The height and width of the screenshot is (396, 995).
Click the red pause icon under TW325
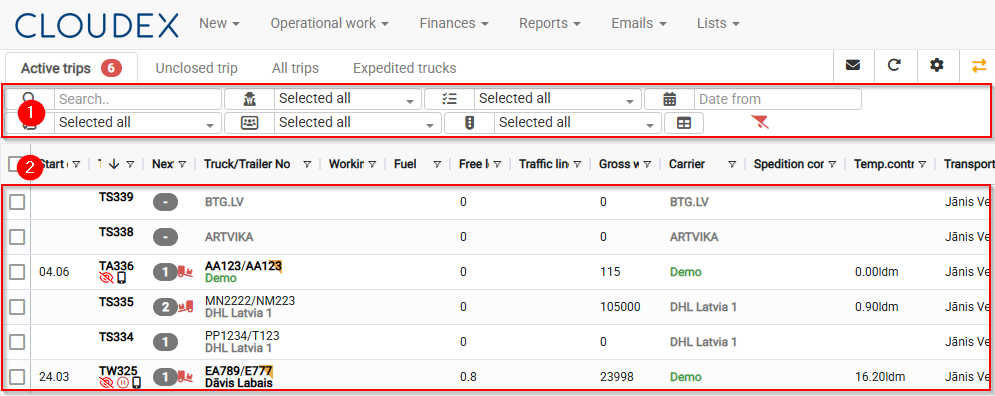122,382
